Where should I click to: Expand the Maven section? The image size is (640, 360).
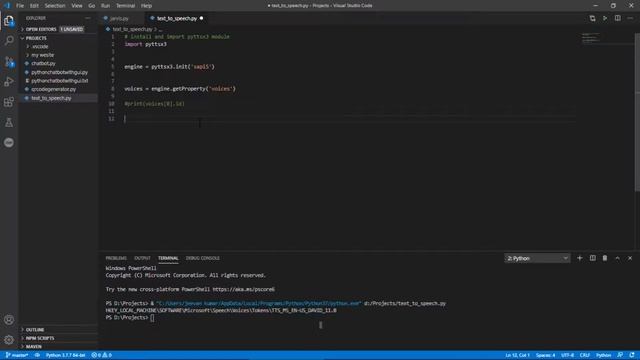(34, 347)
